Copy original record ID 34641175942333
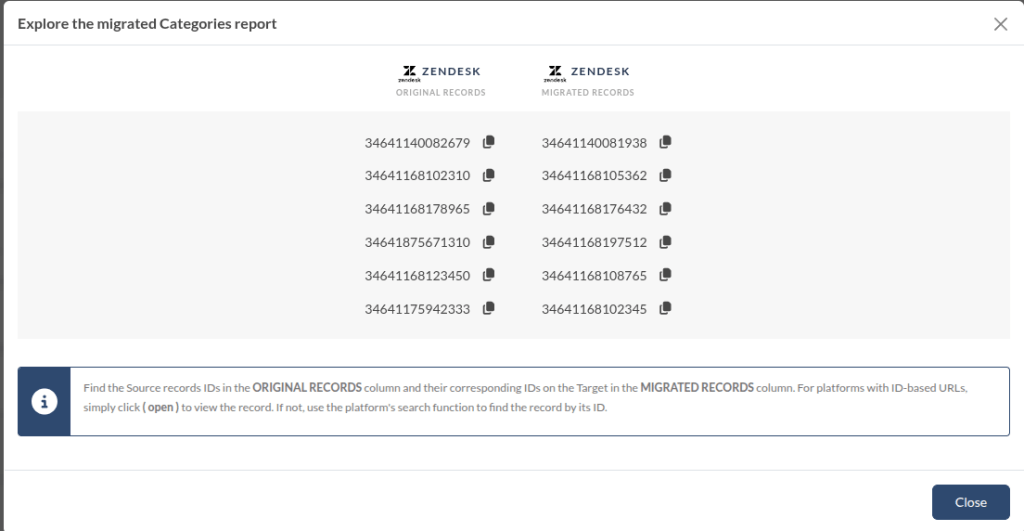Screen dimensions: 1024x531 489,309
